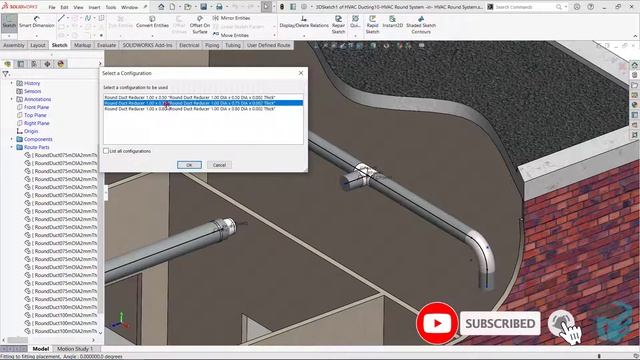This screenshot has width=640, height=360.
Task: Click the Help question mark icon
Action: coord(591,7)
